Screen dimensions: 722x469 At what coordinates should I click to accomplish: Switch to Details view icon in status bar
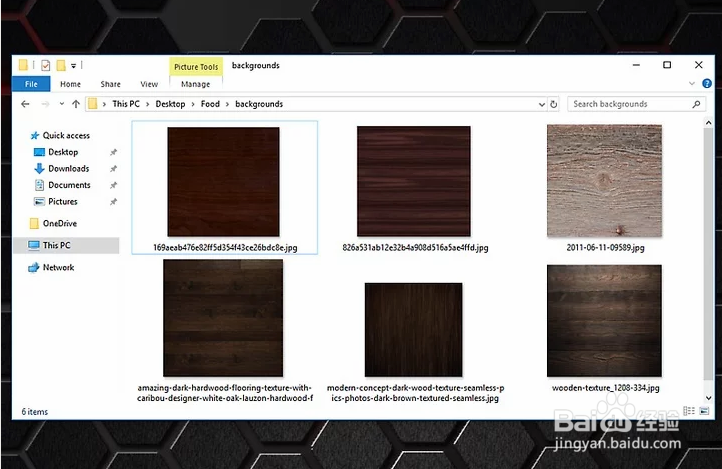coord(689,411)
